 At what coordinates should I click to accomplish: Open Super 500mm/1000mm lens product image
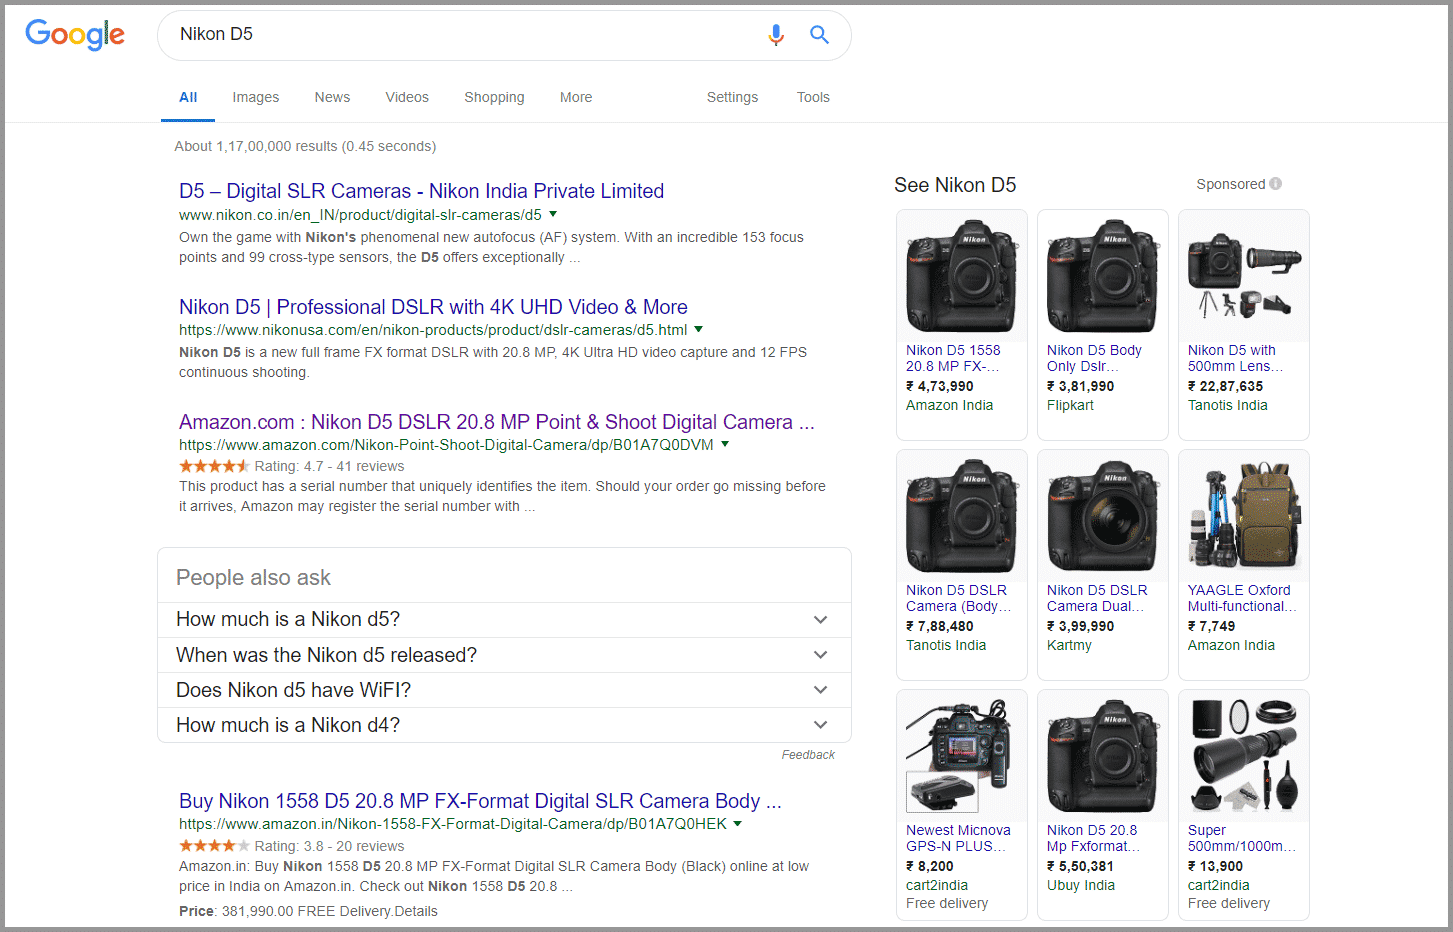[1244, 757]
